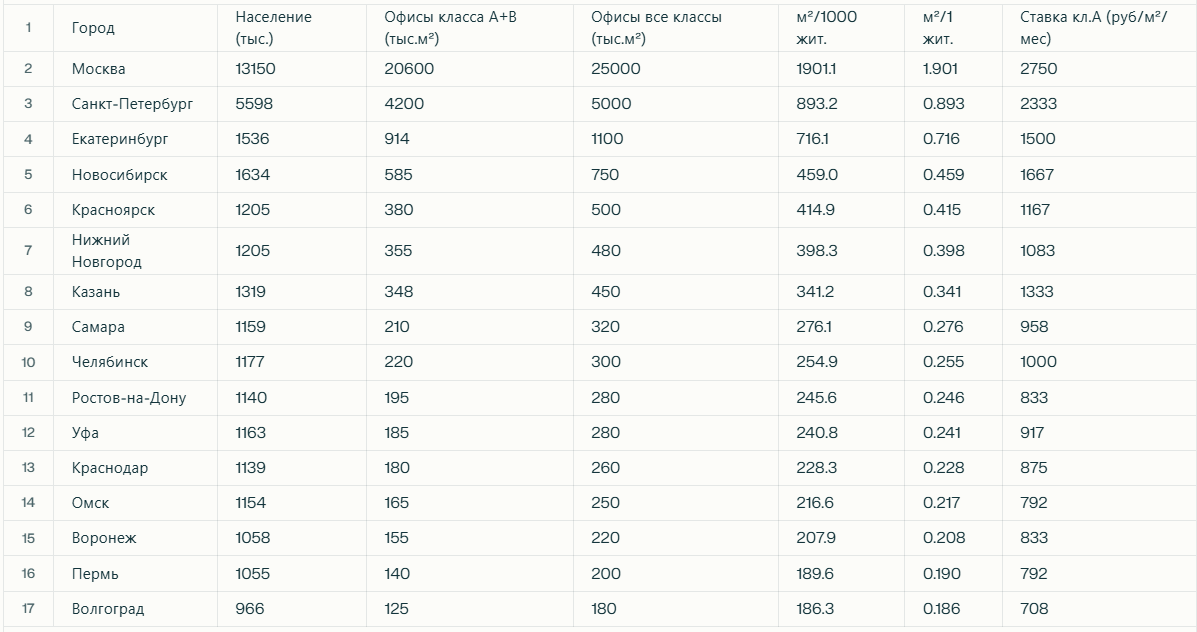Click the Екатеринбург cell
This screenshot has height=632, width=1197.
[x=135, y=139]
